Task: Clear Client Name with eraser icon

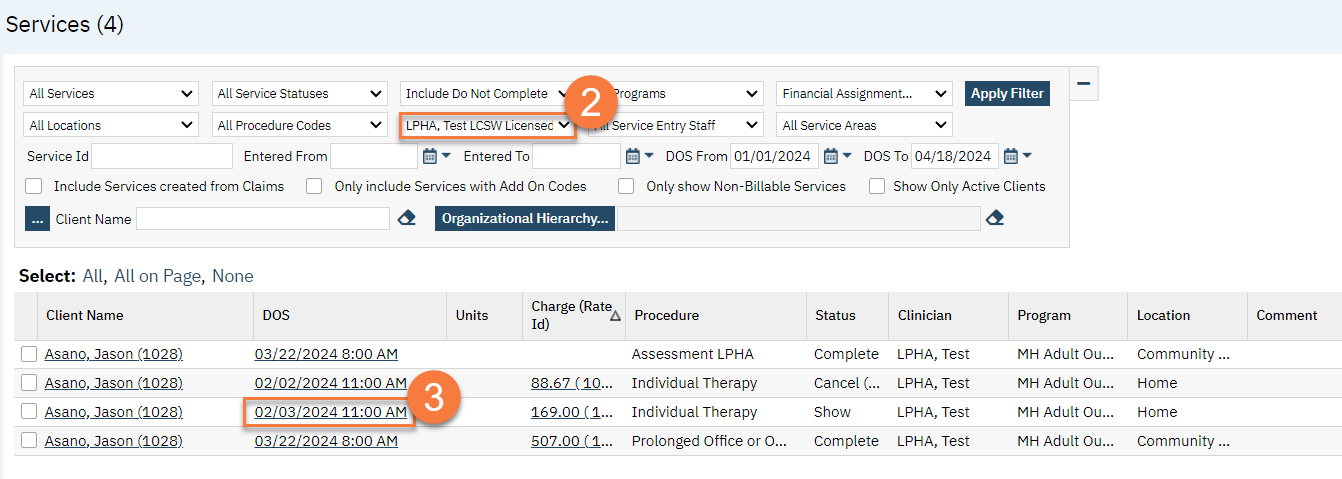Action: pos(406,219)
